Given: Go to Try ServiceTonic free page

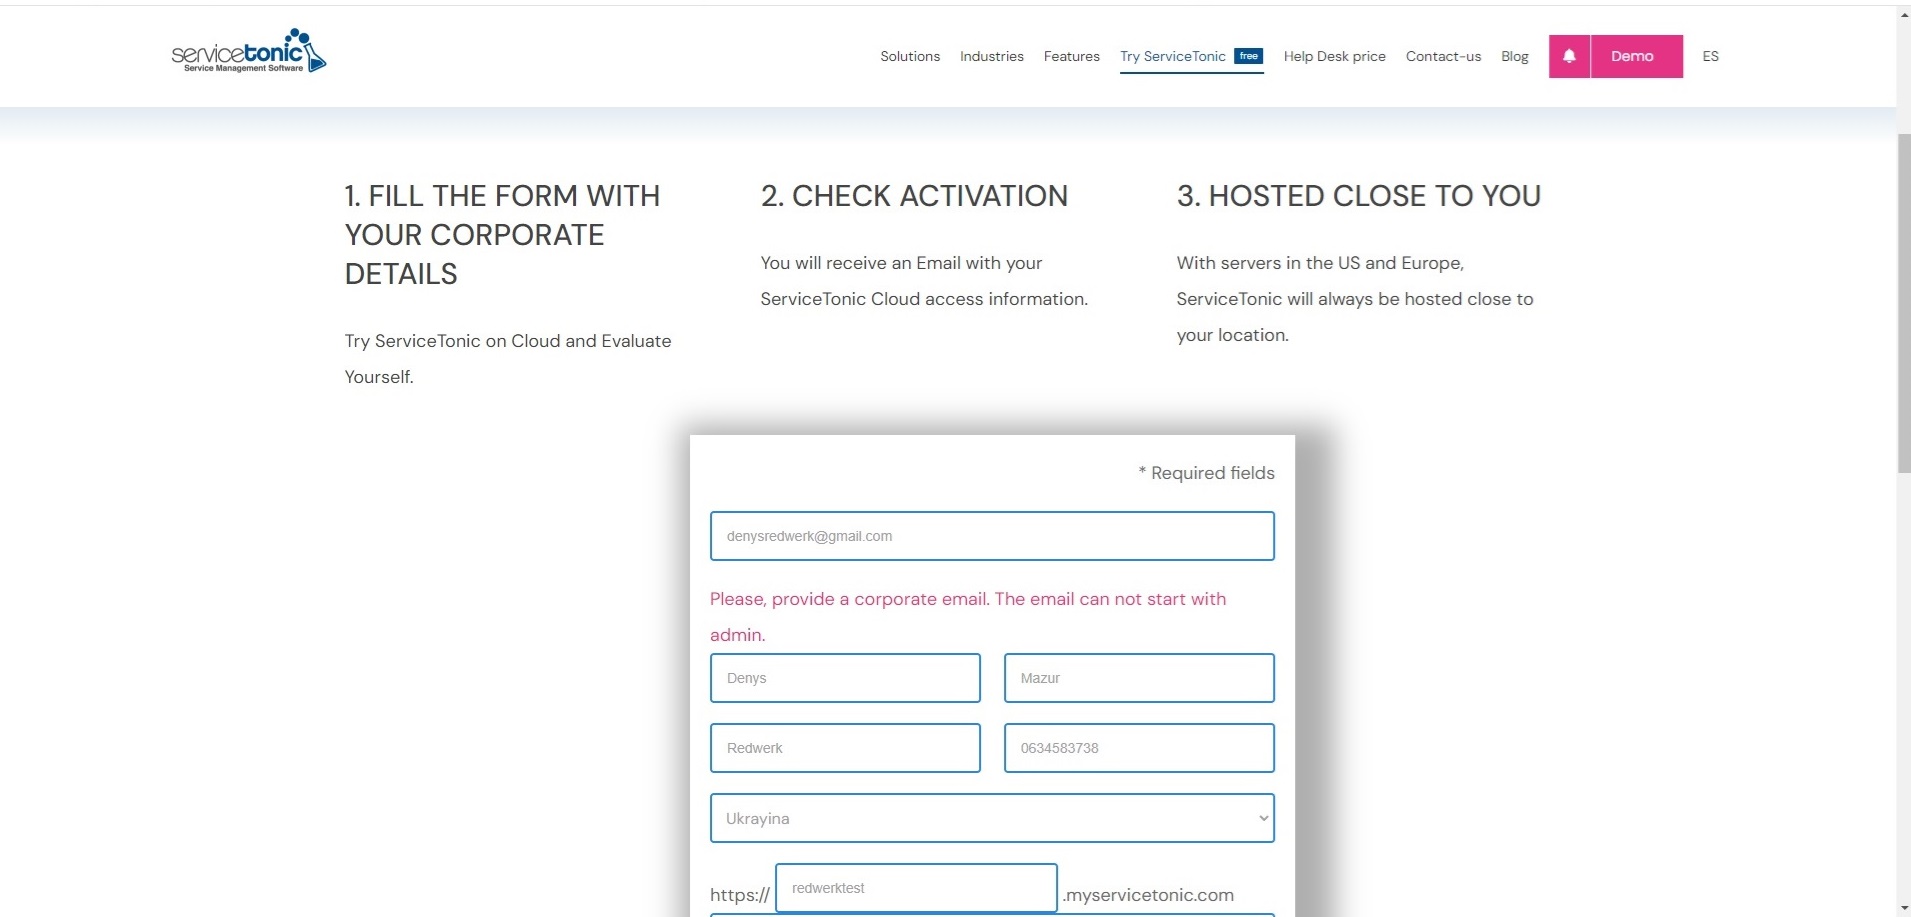Looking at the screenshot, I should tap(1192, 56).
